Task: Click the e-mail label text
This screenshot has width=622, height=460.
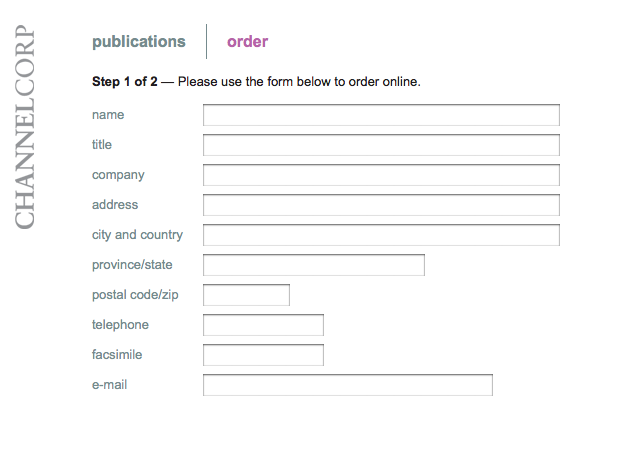Action: pyautogui.click(x=109, y=385)
